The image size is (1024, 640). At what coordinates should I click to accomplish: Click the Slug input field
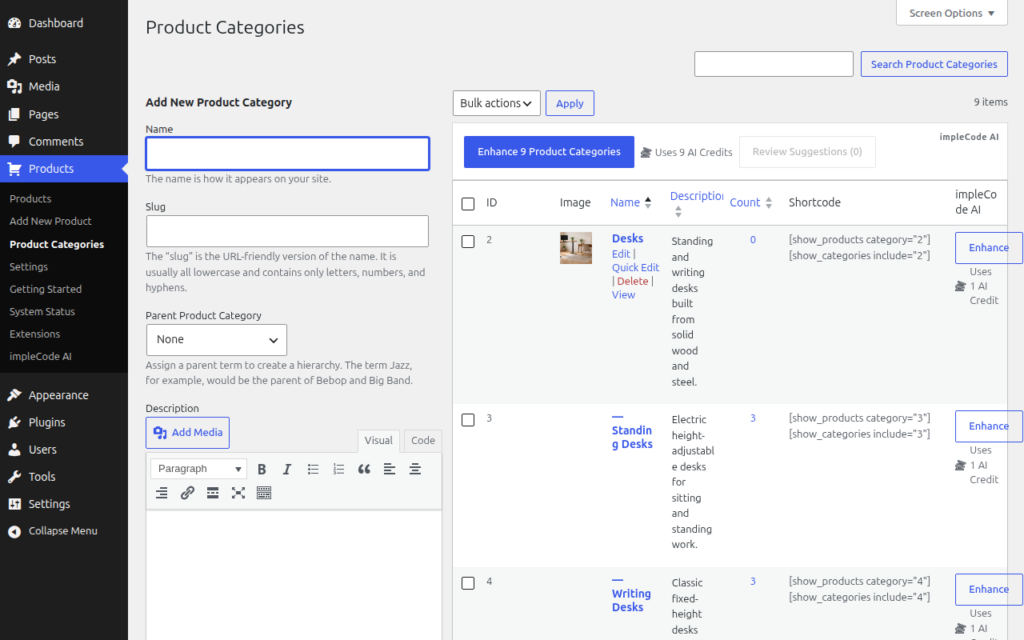[287, 231]
